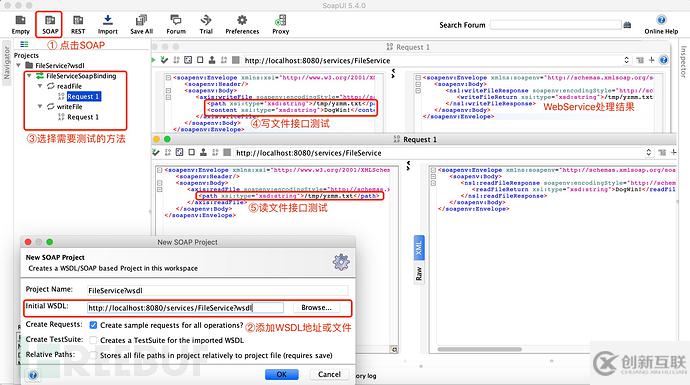Click horizontal scrollbar in readFile response pane
690x385 pixels.
tap(479, 349)
